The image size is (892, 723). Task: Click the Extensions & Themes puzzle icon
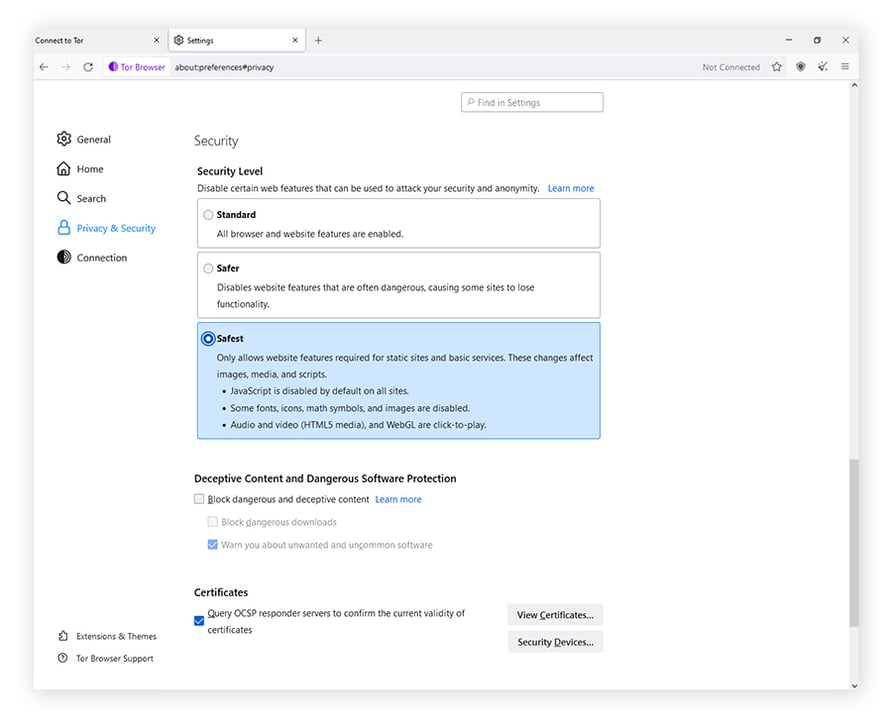[x=63, y=635]
